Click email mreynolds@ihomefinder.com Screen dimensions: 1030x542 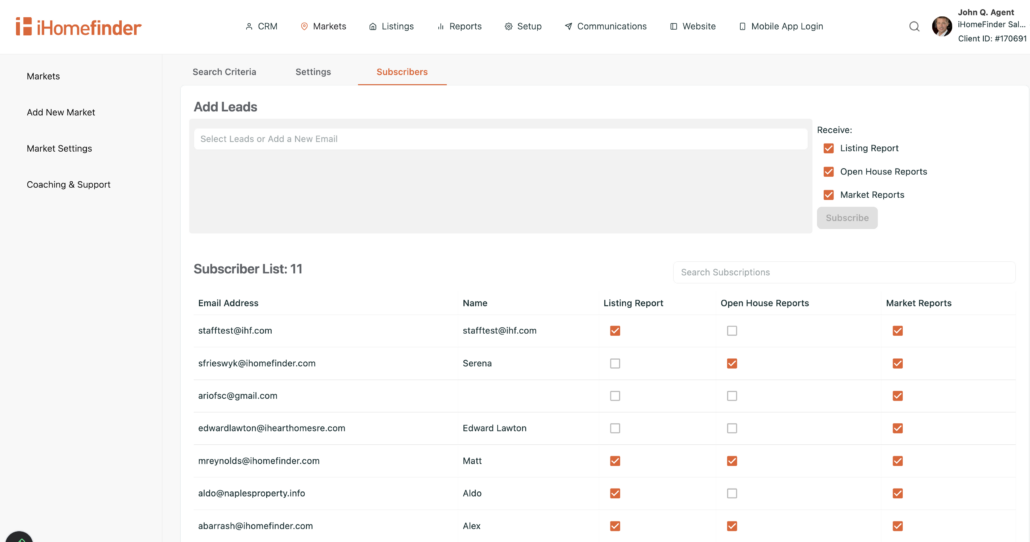pyautogui.click(x=259, y=461)
